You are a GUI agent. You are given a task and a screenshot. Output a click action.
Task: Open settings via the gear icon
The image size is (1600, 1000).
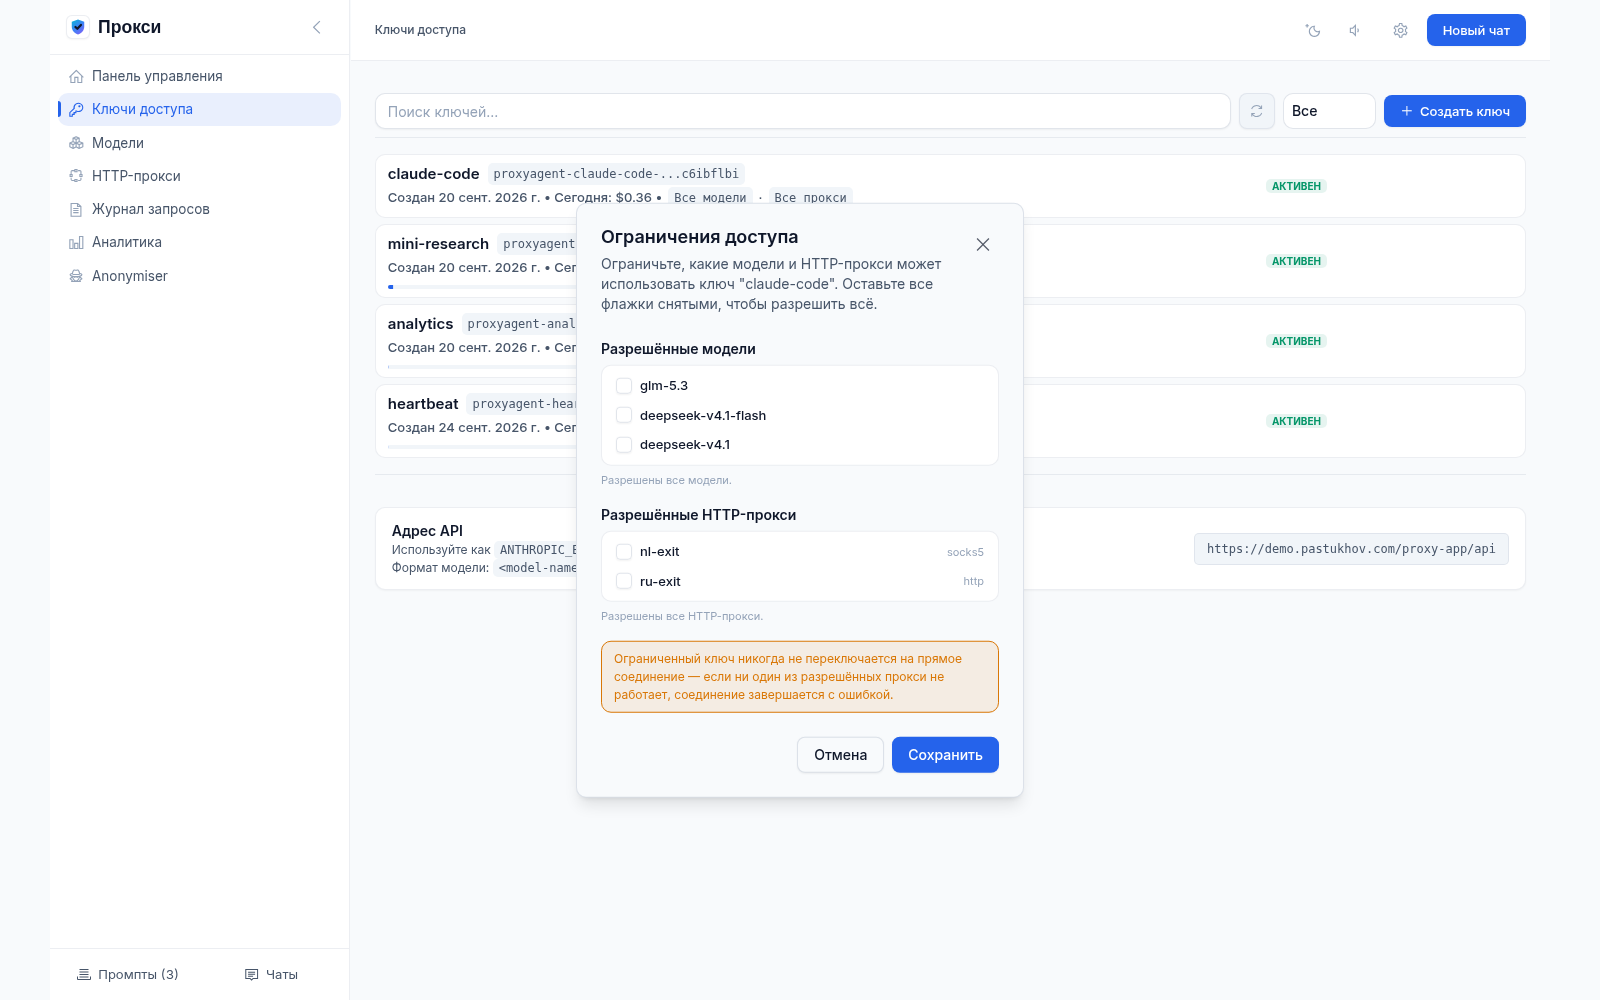[1400, 30]
